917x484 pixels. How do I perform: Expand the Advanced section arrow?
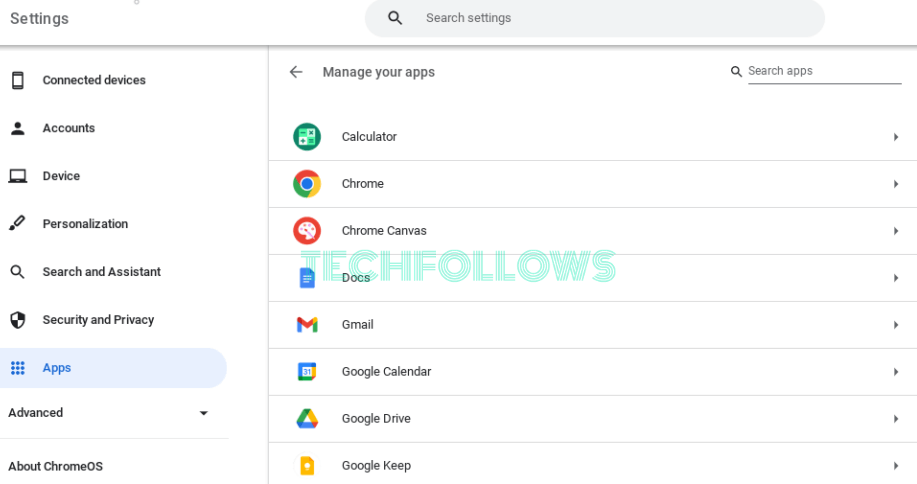point(204,413)
